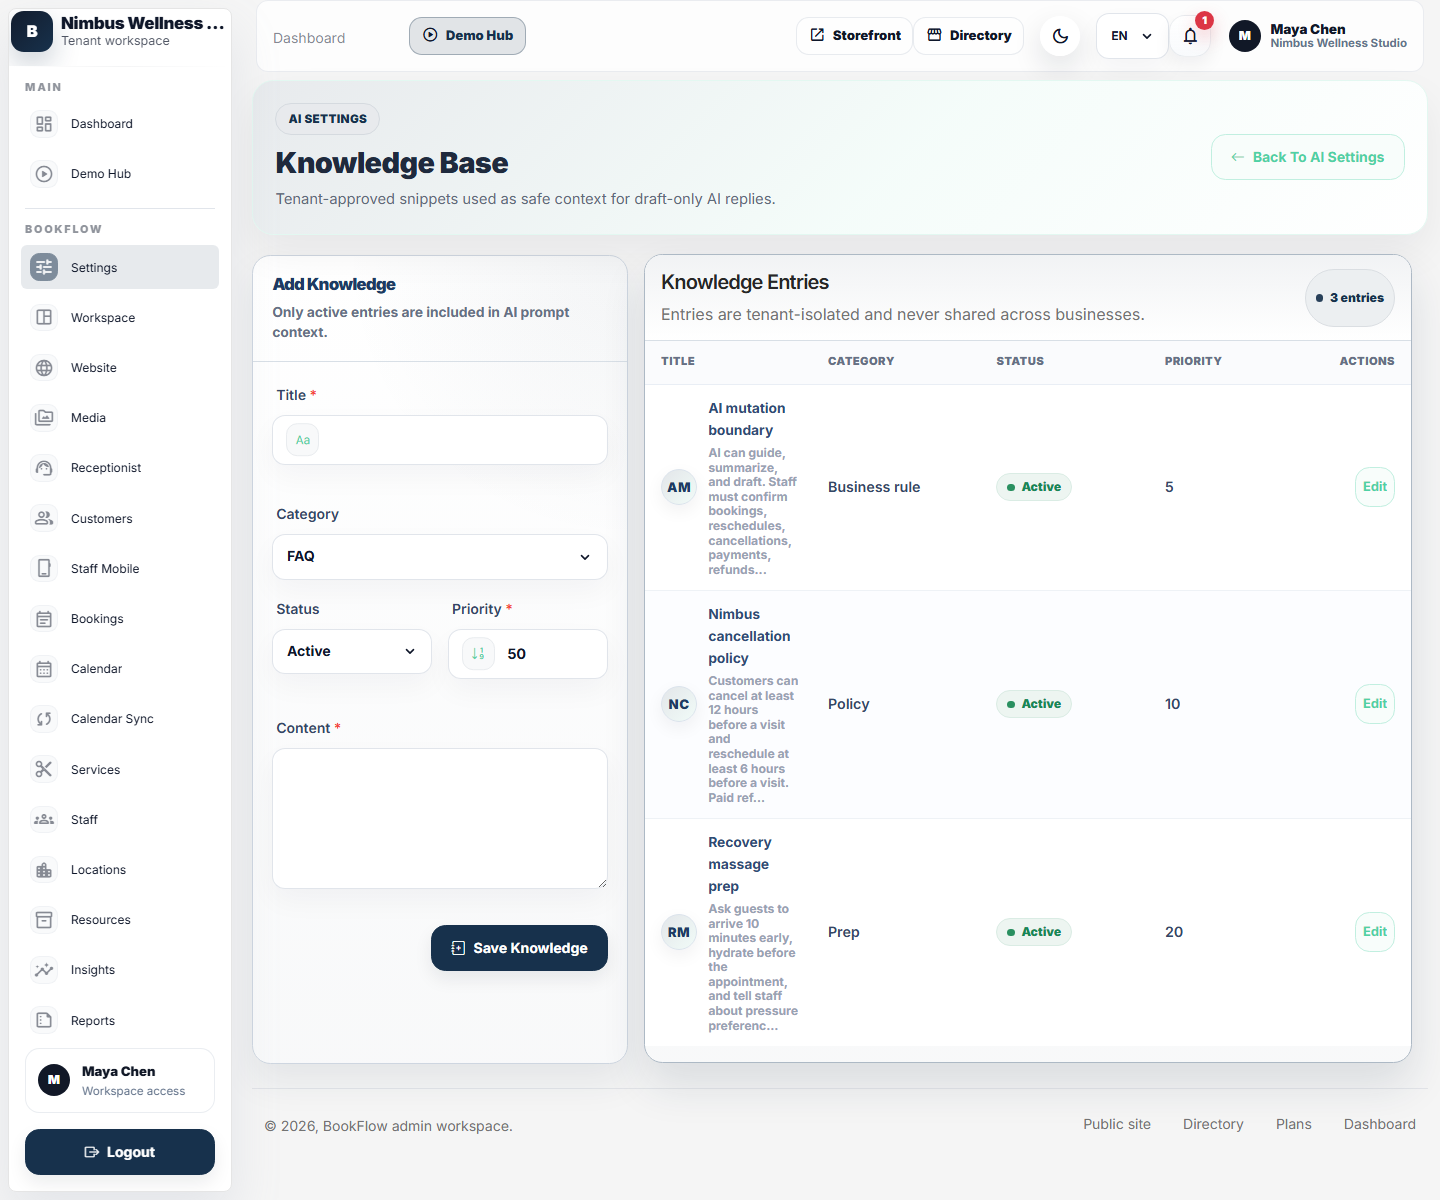
Task: Open Dashboard from the sidebar icon
Action: [44, 124]
